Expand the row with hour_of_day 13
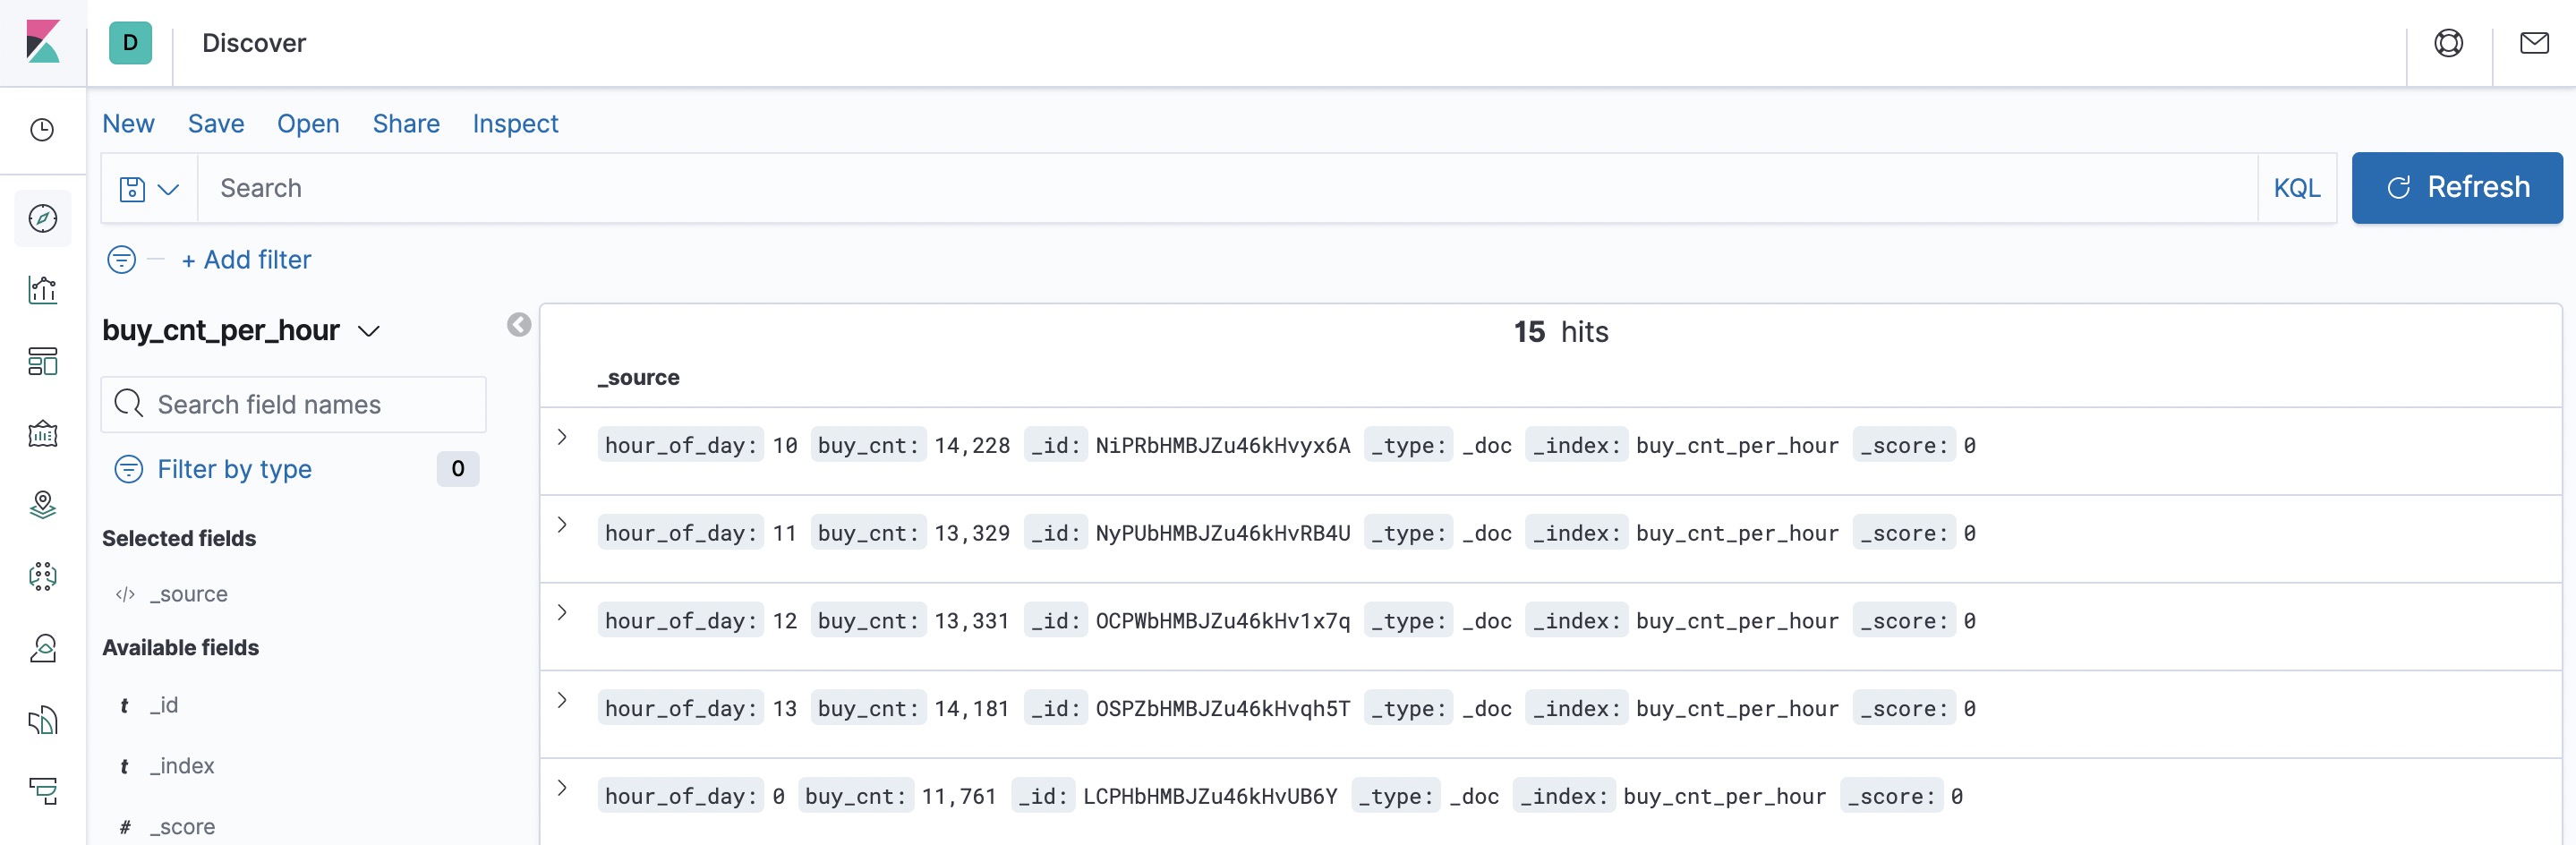This screenshot has width=2576, height=845. coord(562,700)
